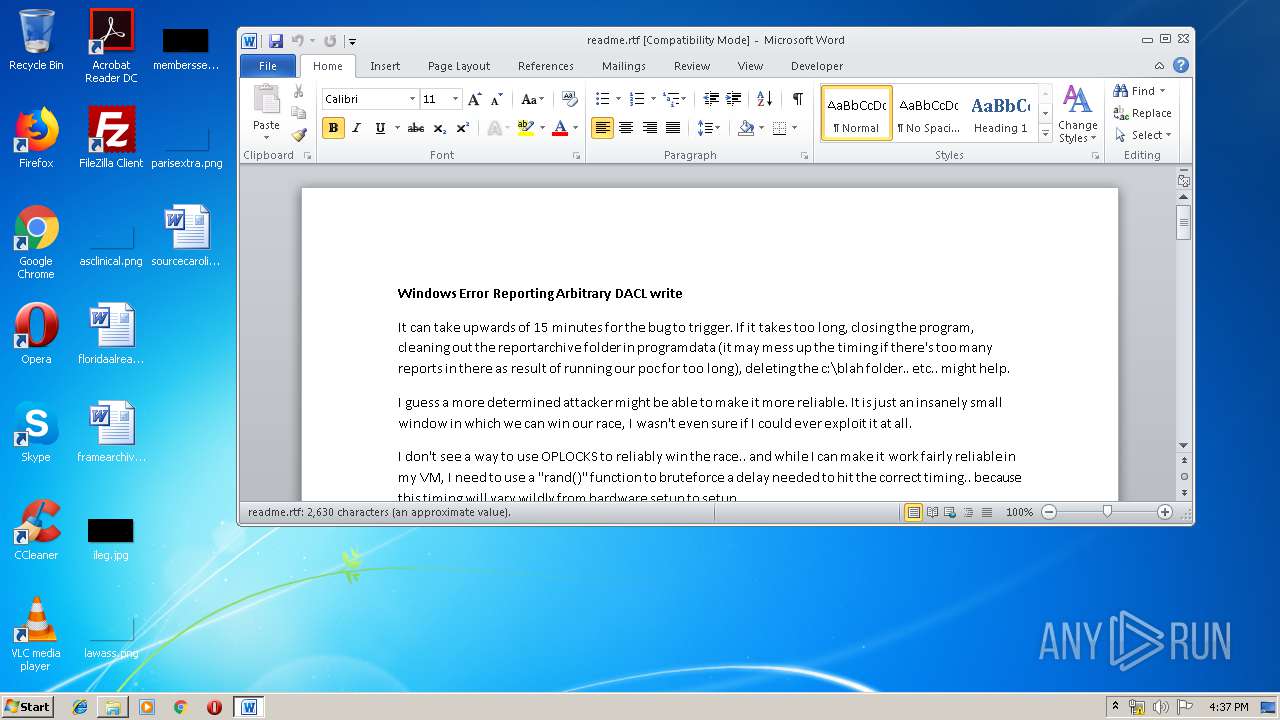1280x720 pixels.
Task: Open font size dropdown
Action: [455, 99]
